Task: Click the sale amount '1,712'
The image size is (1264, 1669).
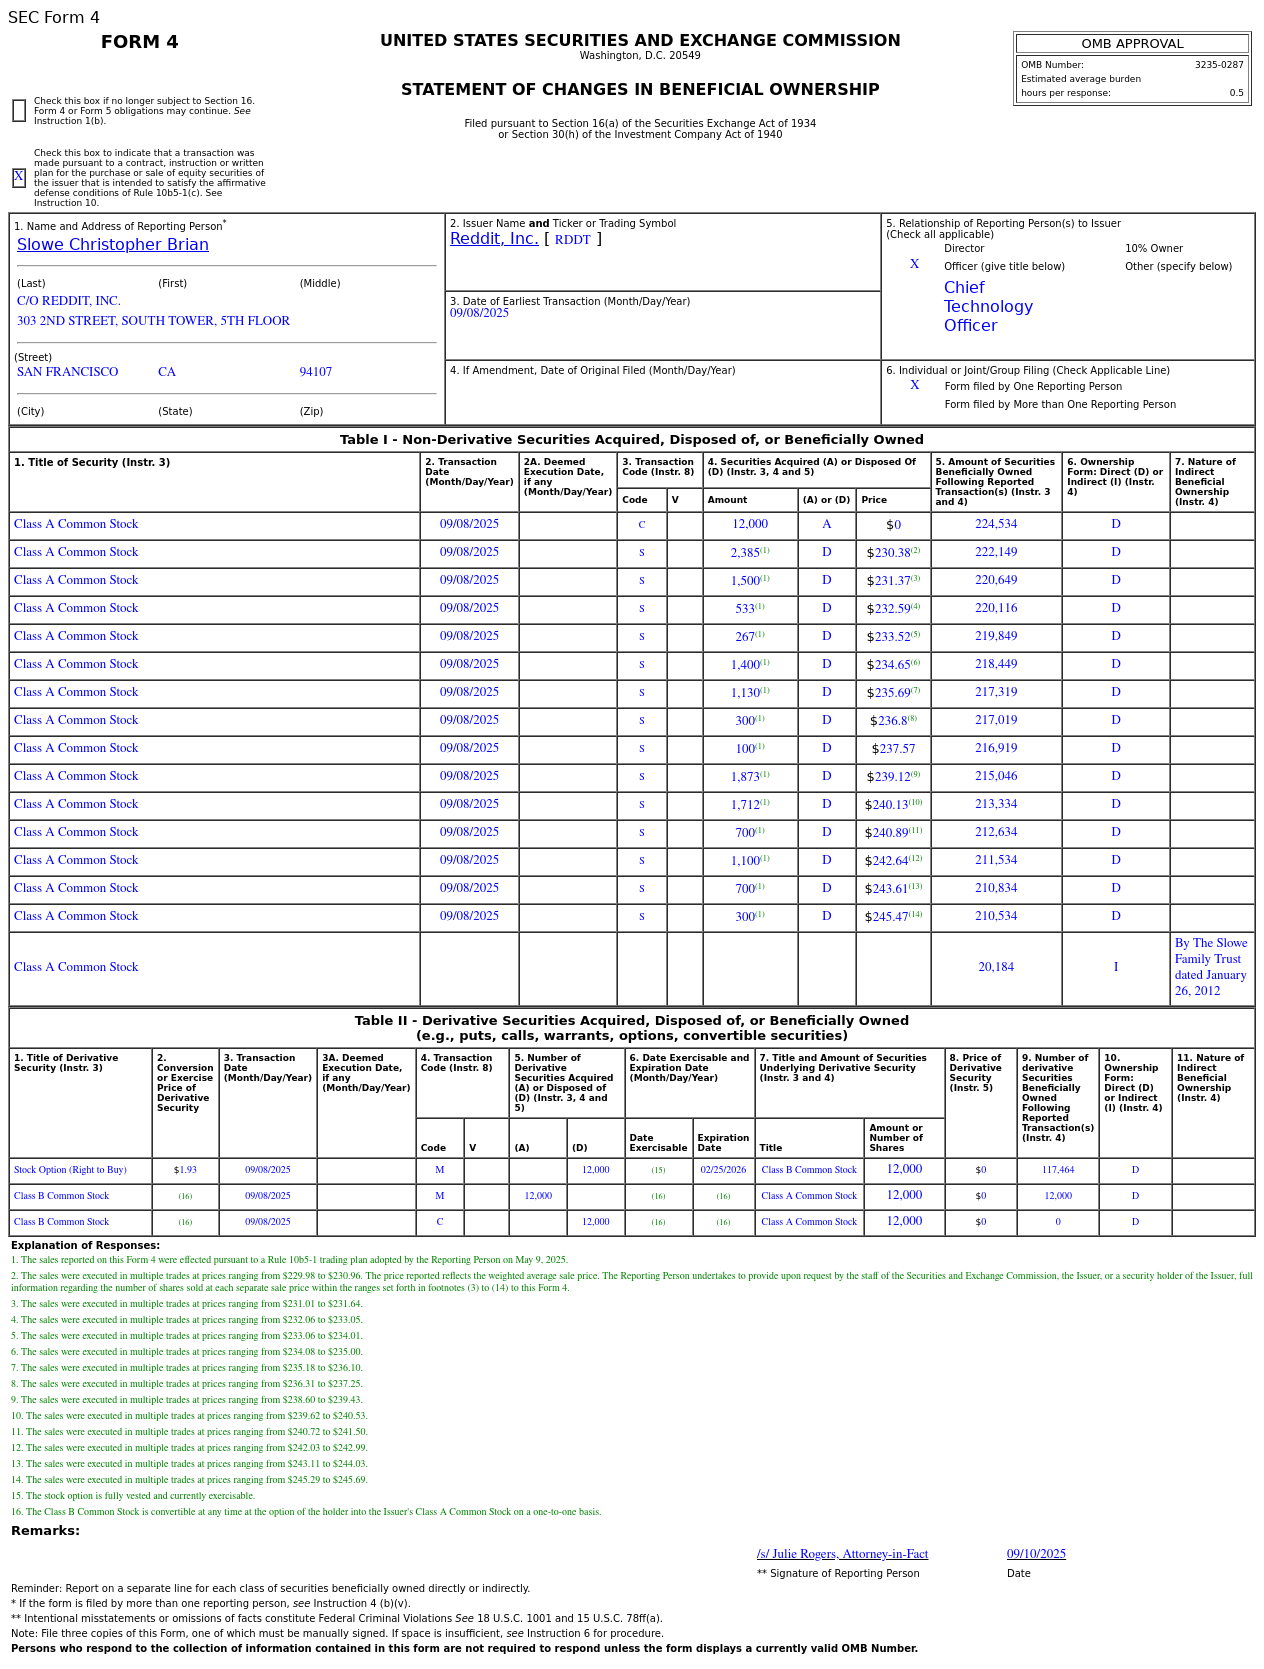Action: click(745, 805)
